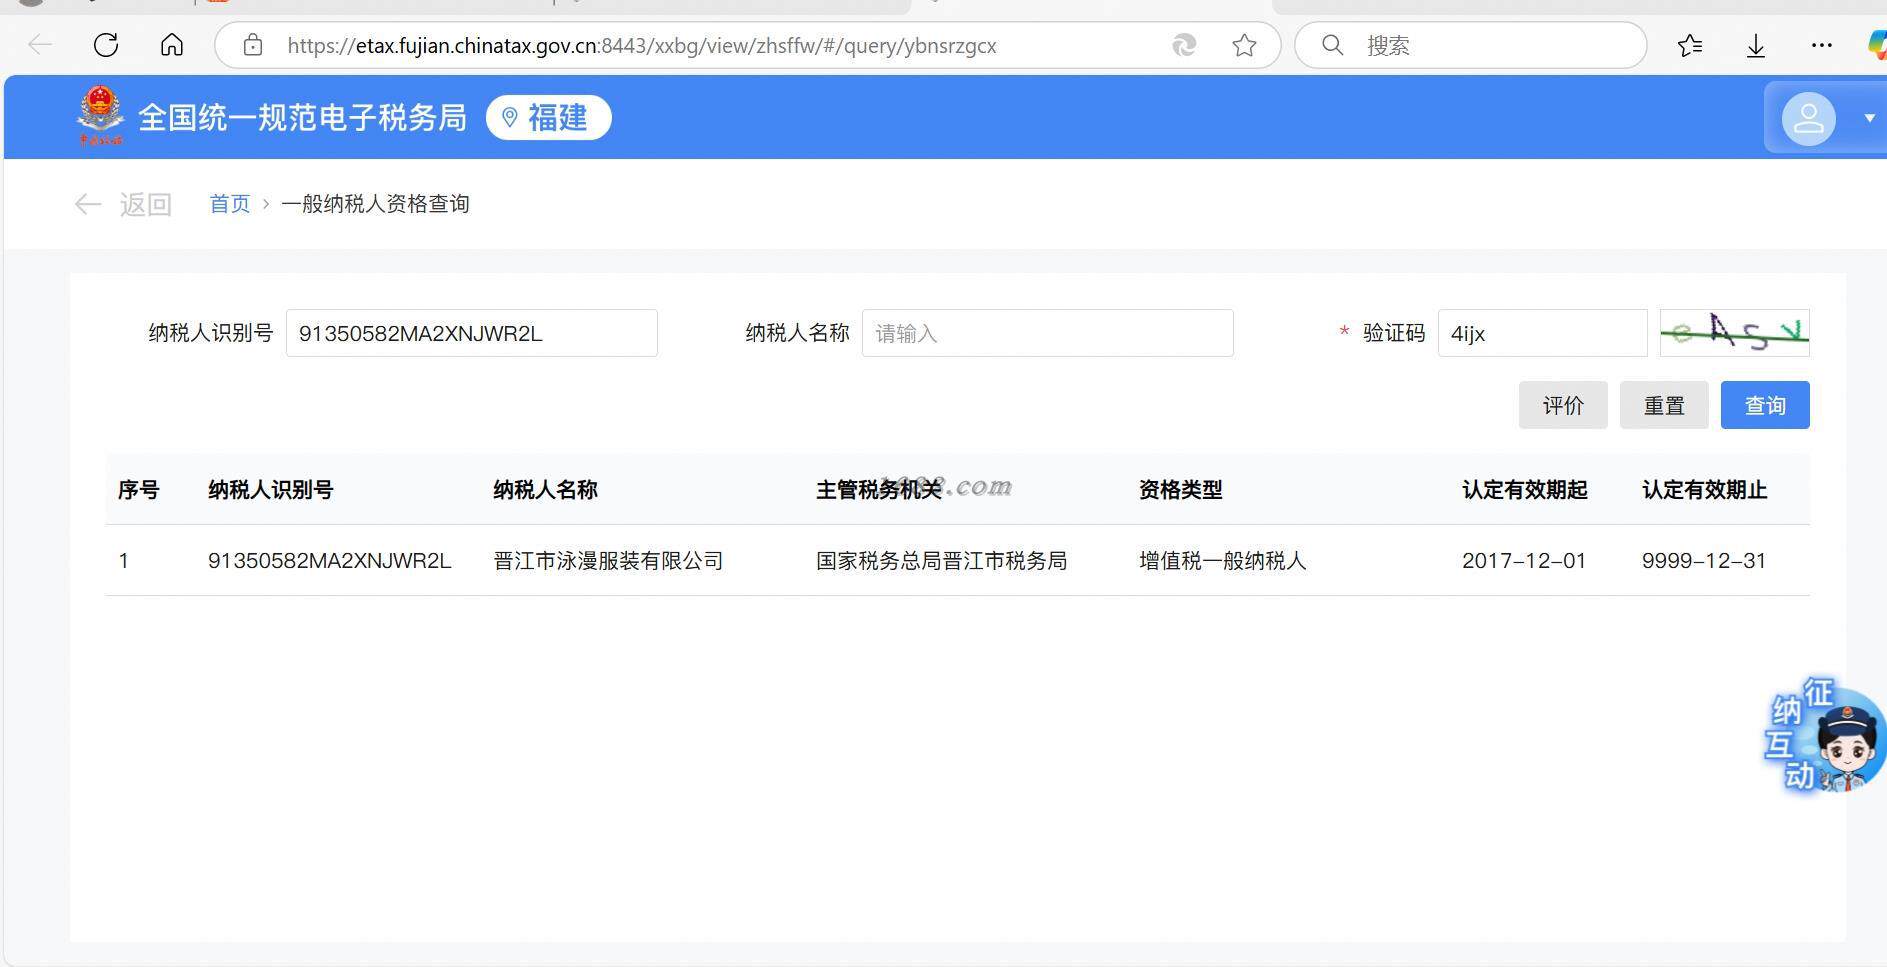The image size is (1887, 967).
Task: Open the browser more options menu
Action: [1822, 45]
